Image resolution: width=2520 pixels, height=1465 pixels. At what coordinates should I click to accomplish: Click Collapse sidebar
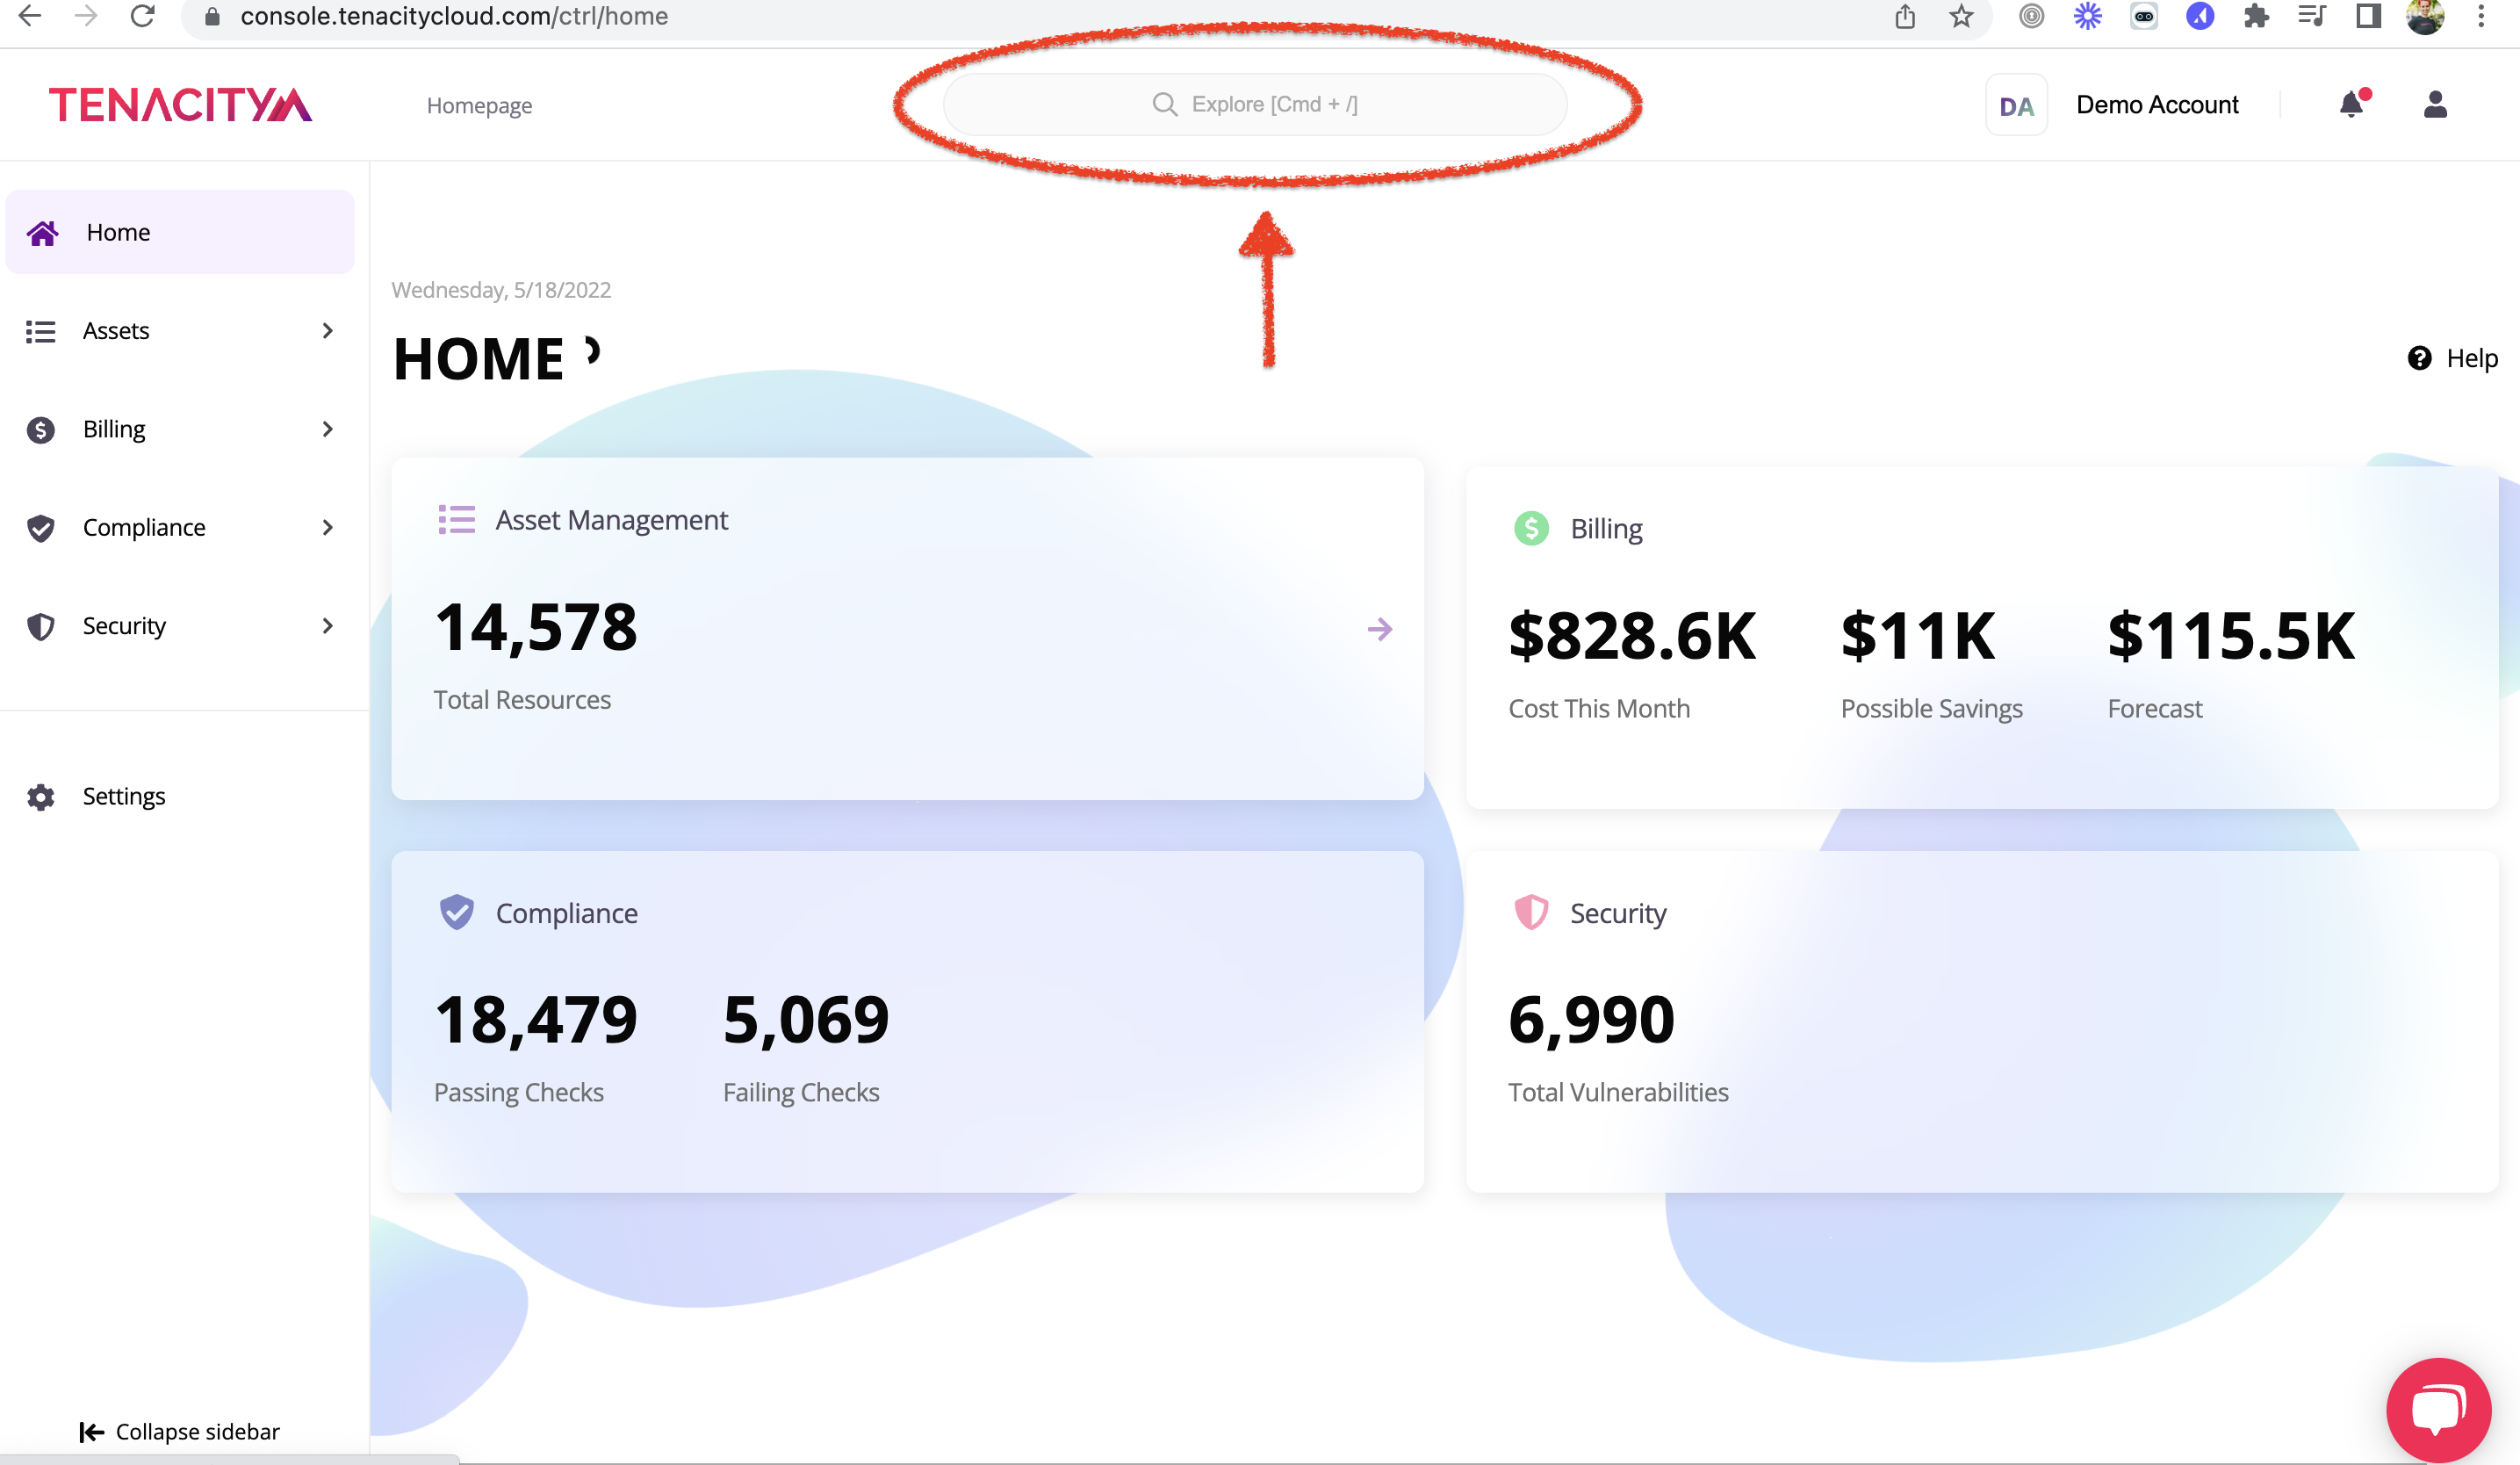(180, 1432)
